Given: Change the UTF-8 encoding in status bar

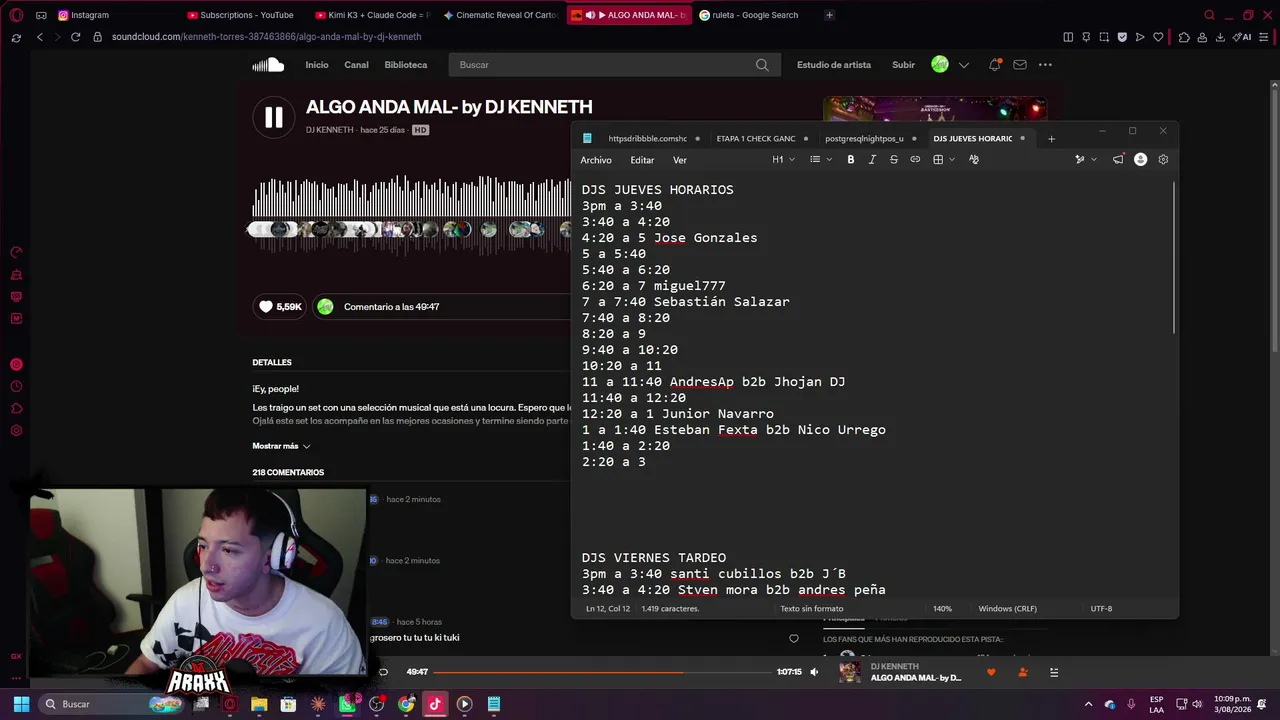Looking at the screenshot, I should (1101, 608).
